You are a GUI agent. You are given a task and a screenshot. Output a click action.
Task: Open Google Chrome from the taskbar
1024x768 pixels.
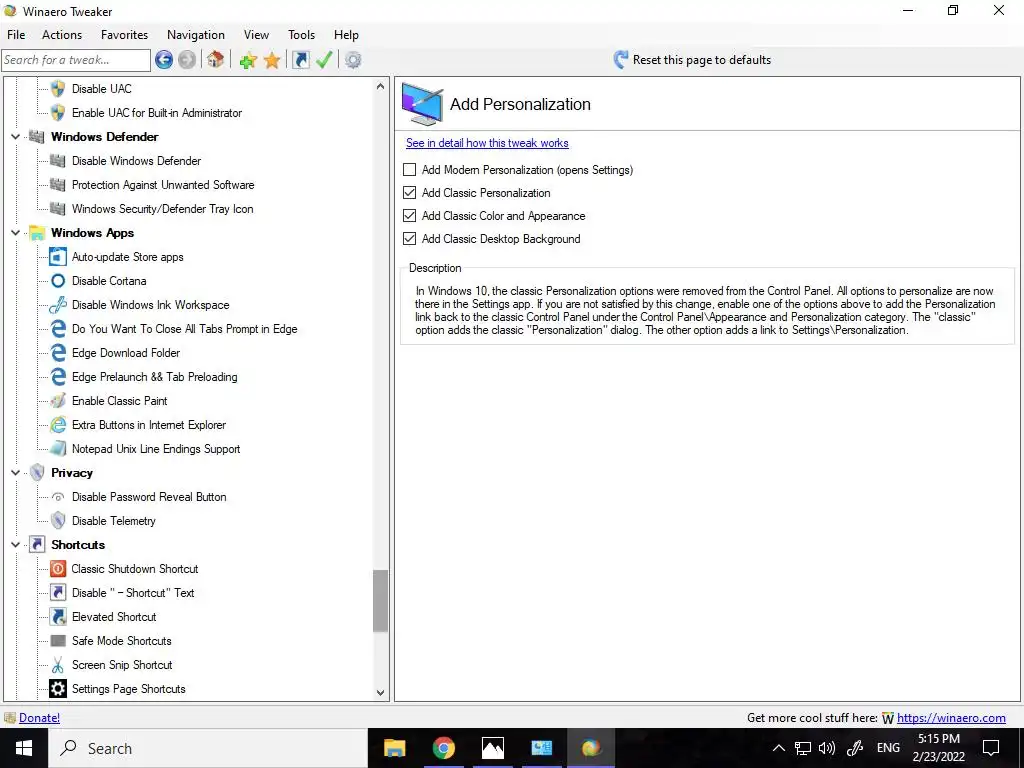pyautogui.click(x=444, y=748)
